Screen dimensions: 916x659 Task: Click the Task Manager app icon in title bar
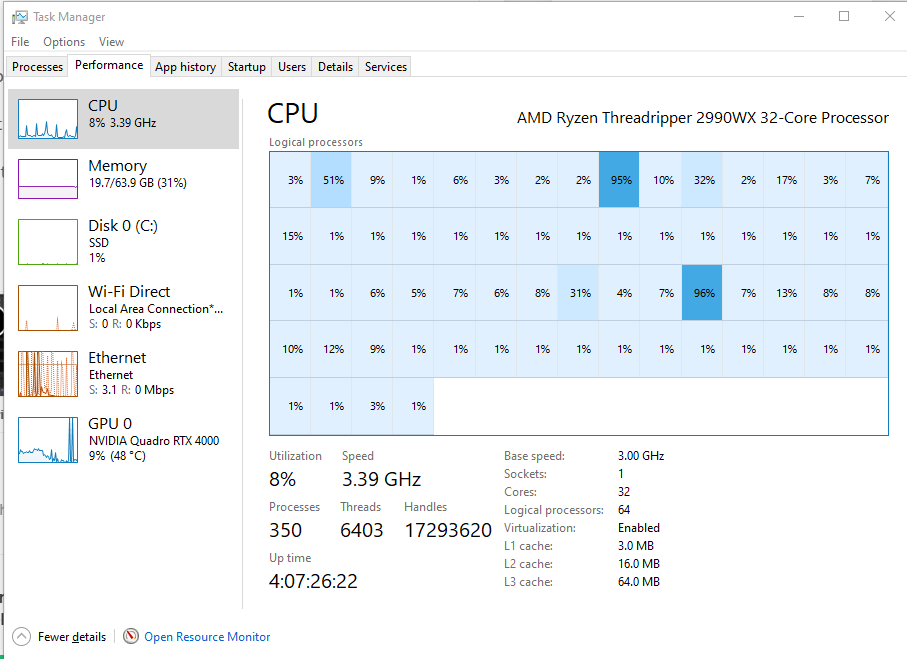[x=19, y=17]
